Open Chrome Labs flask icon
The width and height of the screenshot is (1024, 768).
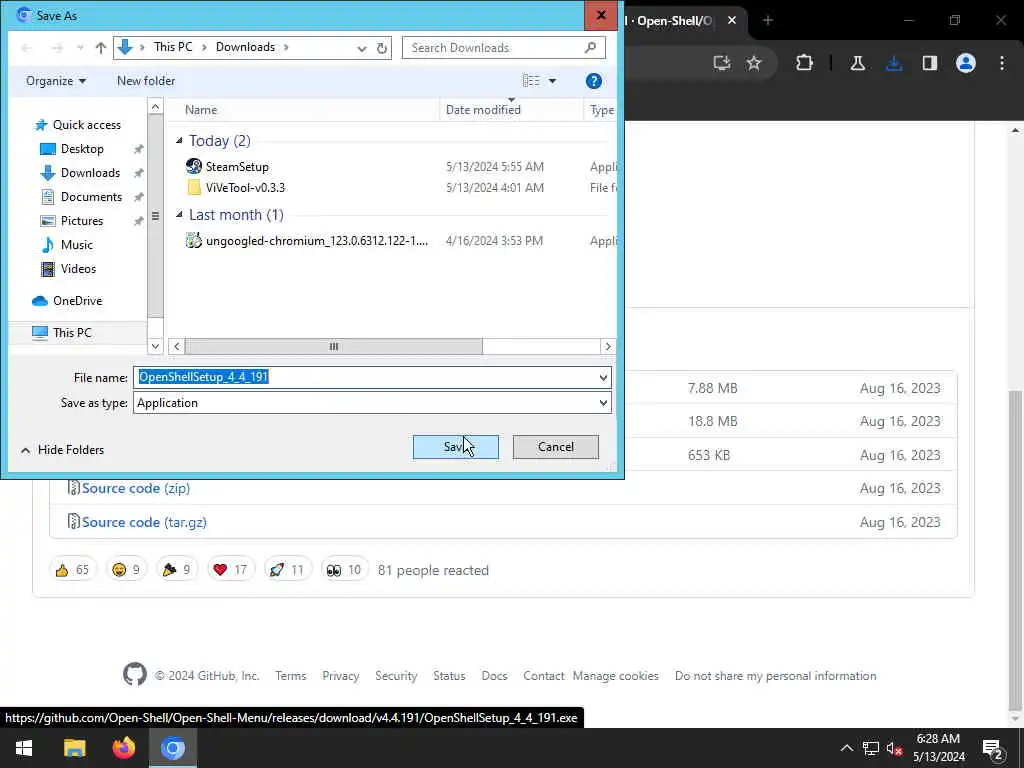pos(857,63)
